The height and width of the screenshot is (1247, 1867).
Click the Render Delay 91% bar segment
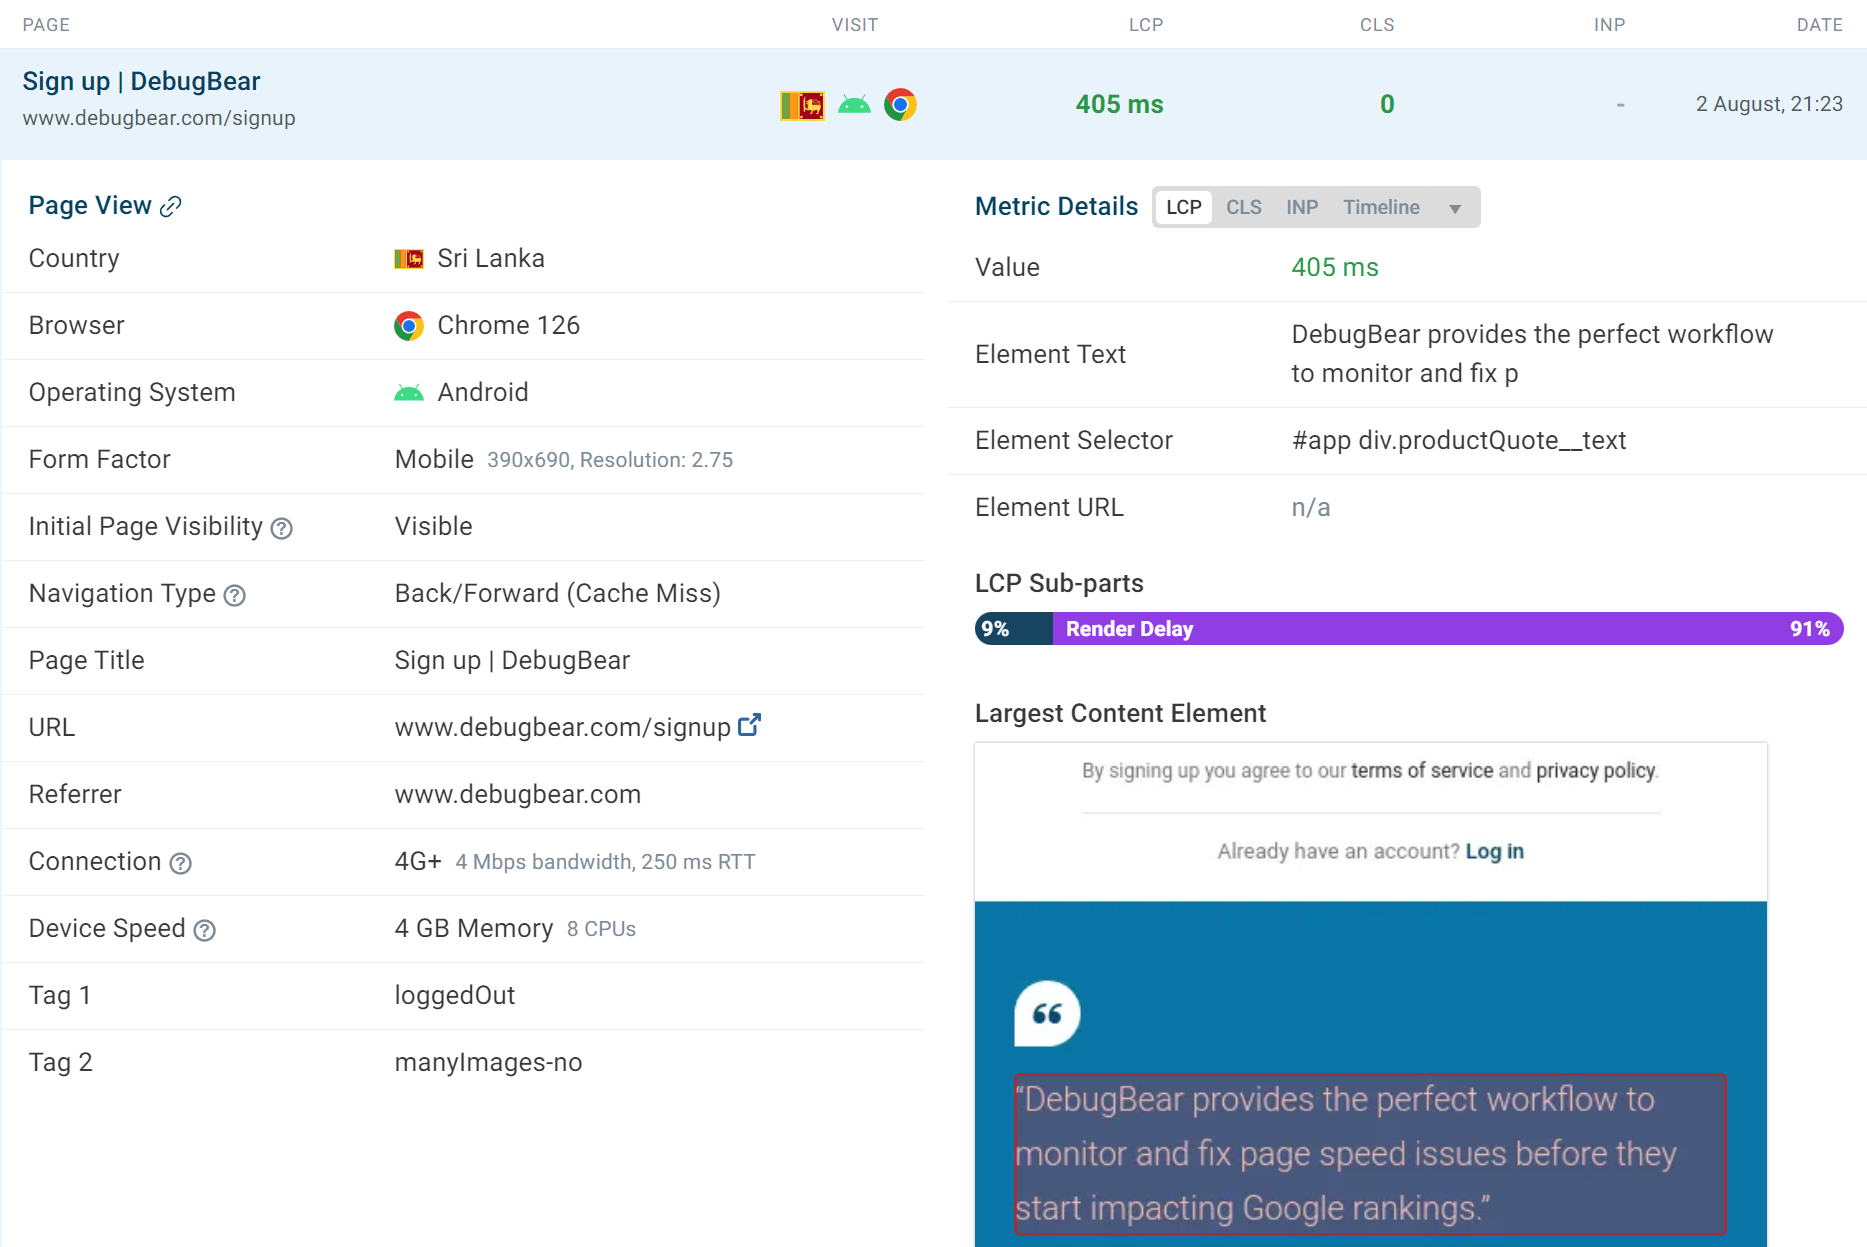coord(1448,629)
